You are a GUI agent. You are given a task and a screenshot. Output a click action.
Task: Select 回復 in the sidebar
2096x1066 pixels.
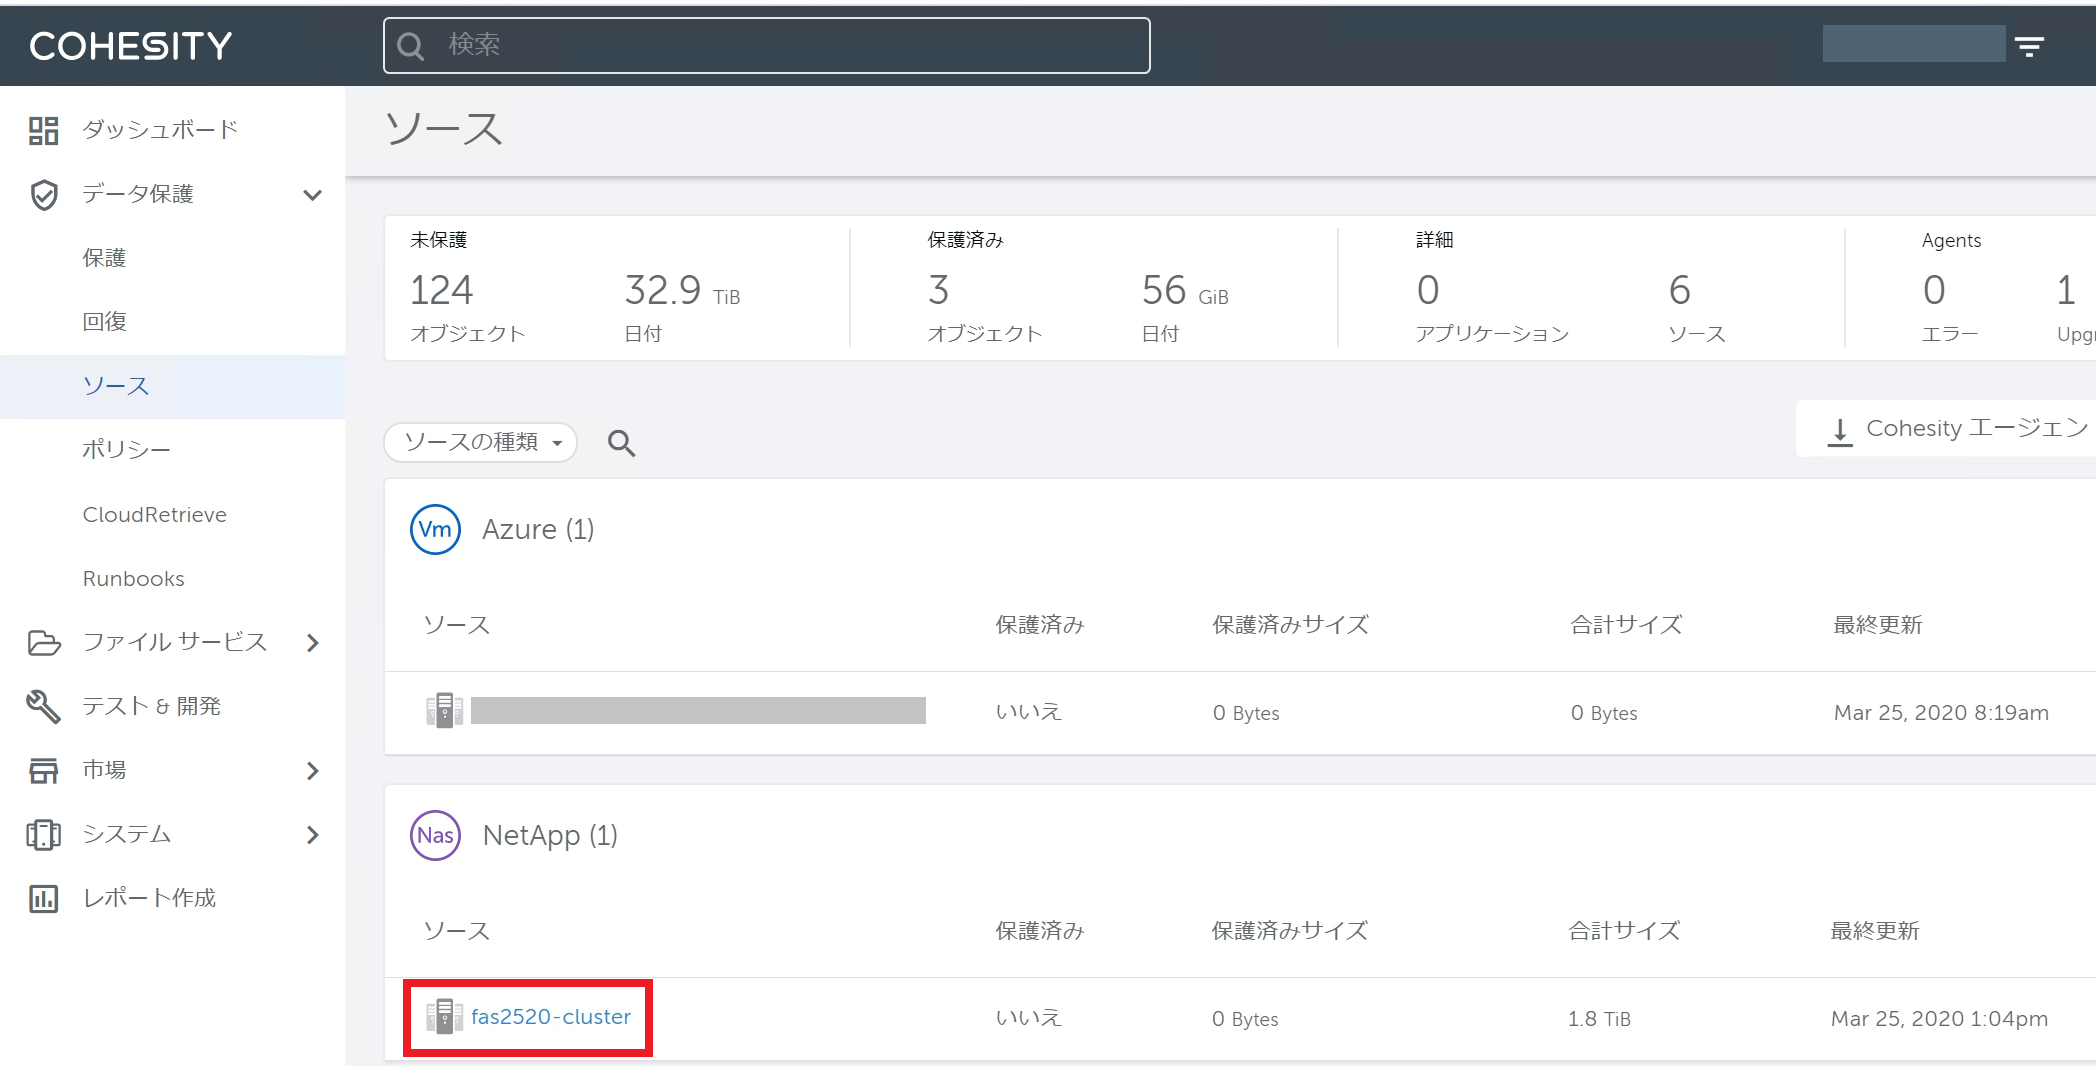105,322
